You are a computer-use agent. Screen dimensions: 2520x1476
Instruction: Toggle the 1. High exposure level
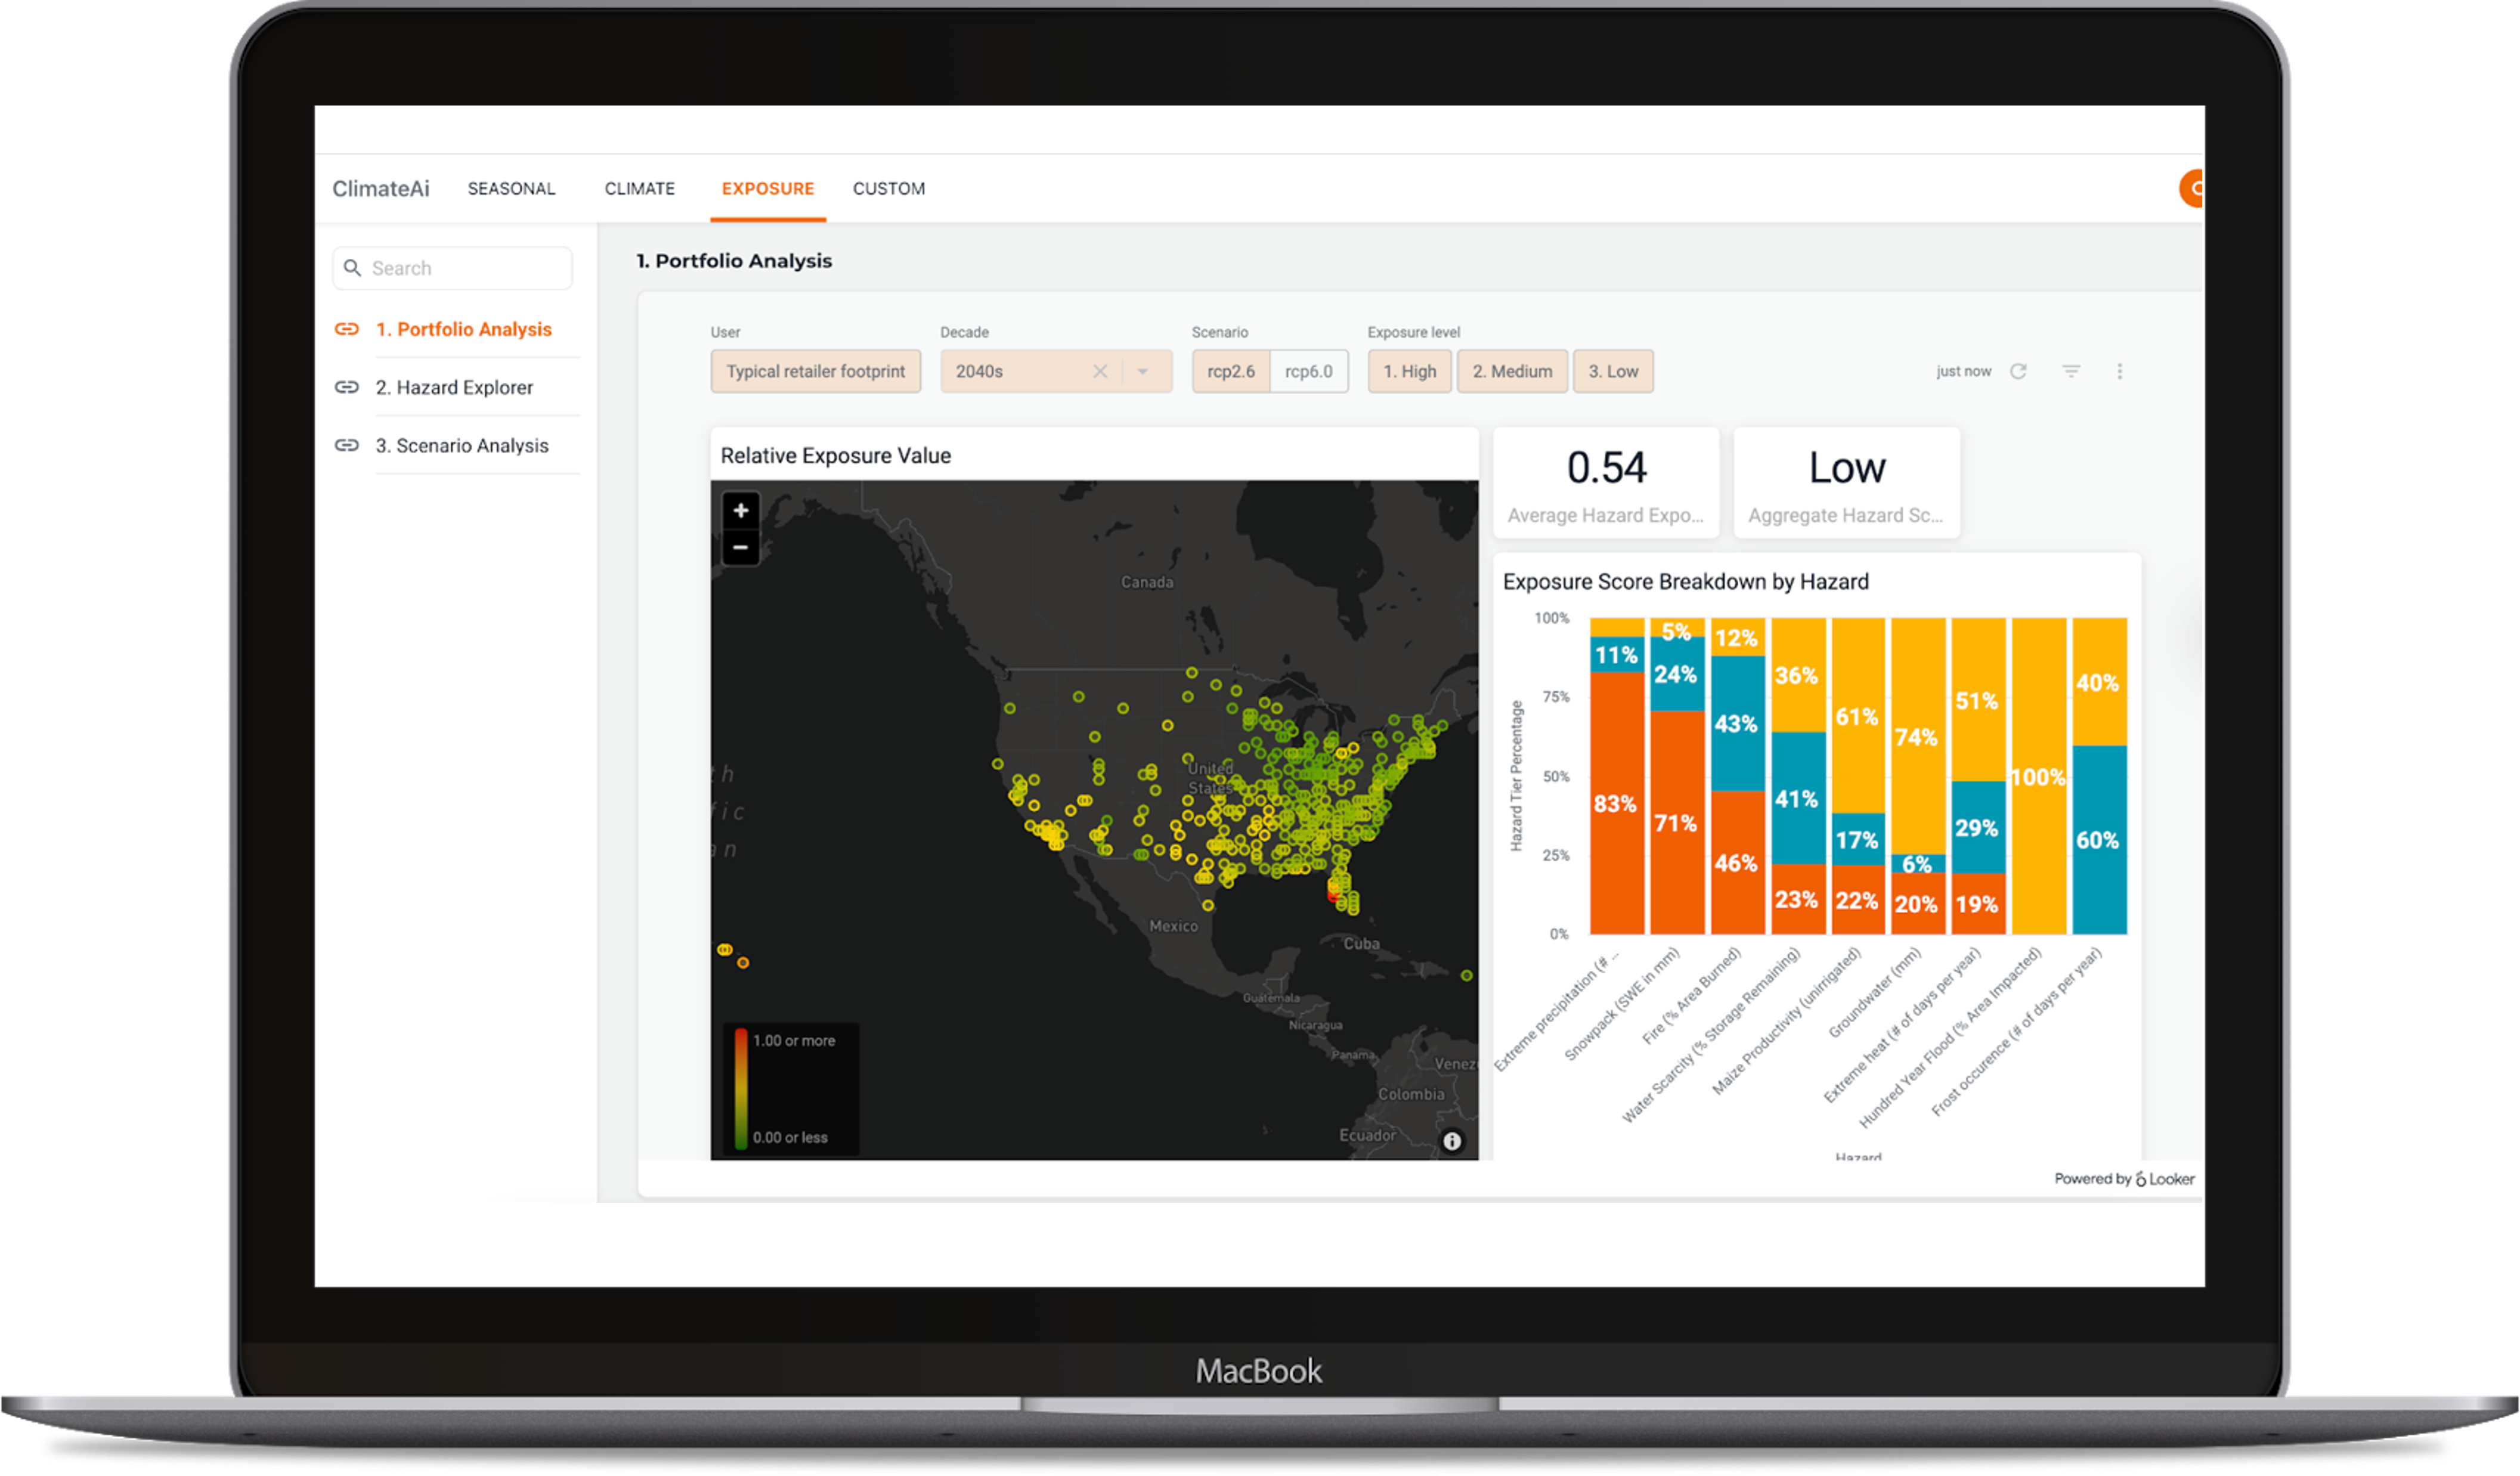pos(1409,371)
